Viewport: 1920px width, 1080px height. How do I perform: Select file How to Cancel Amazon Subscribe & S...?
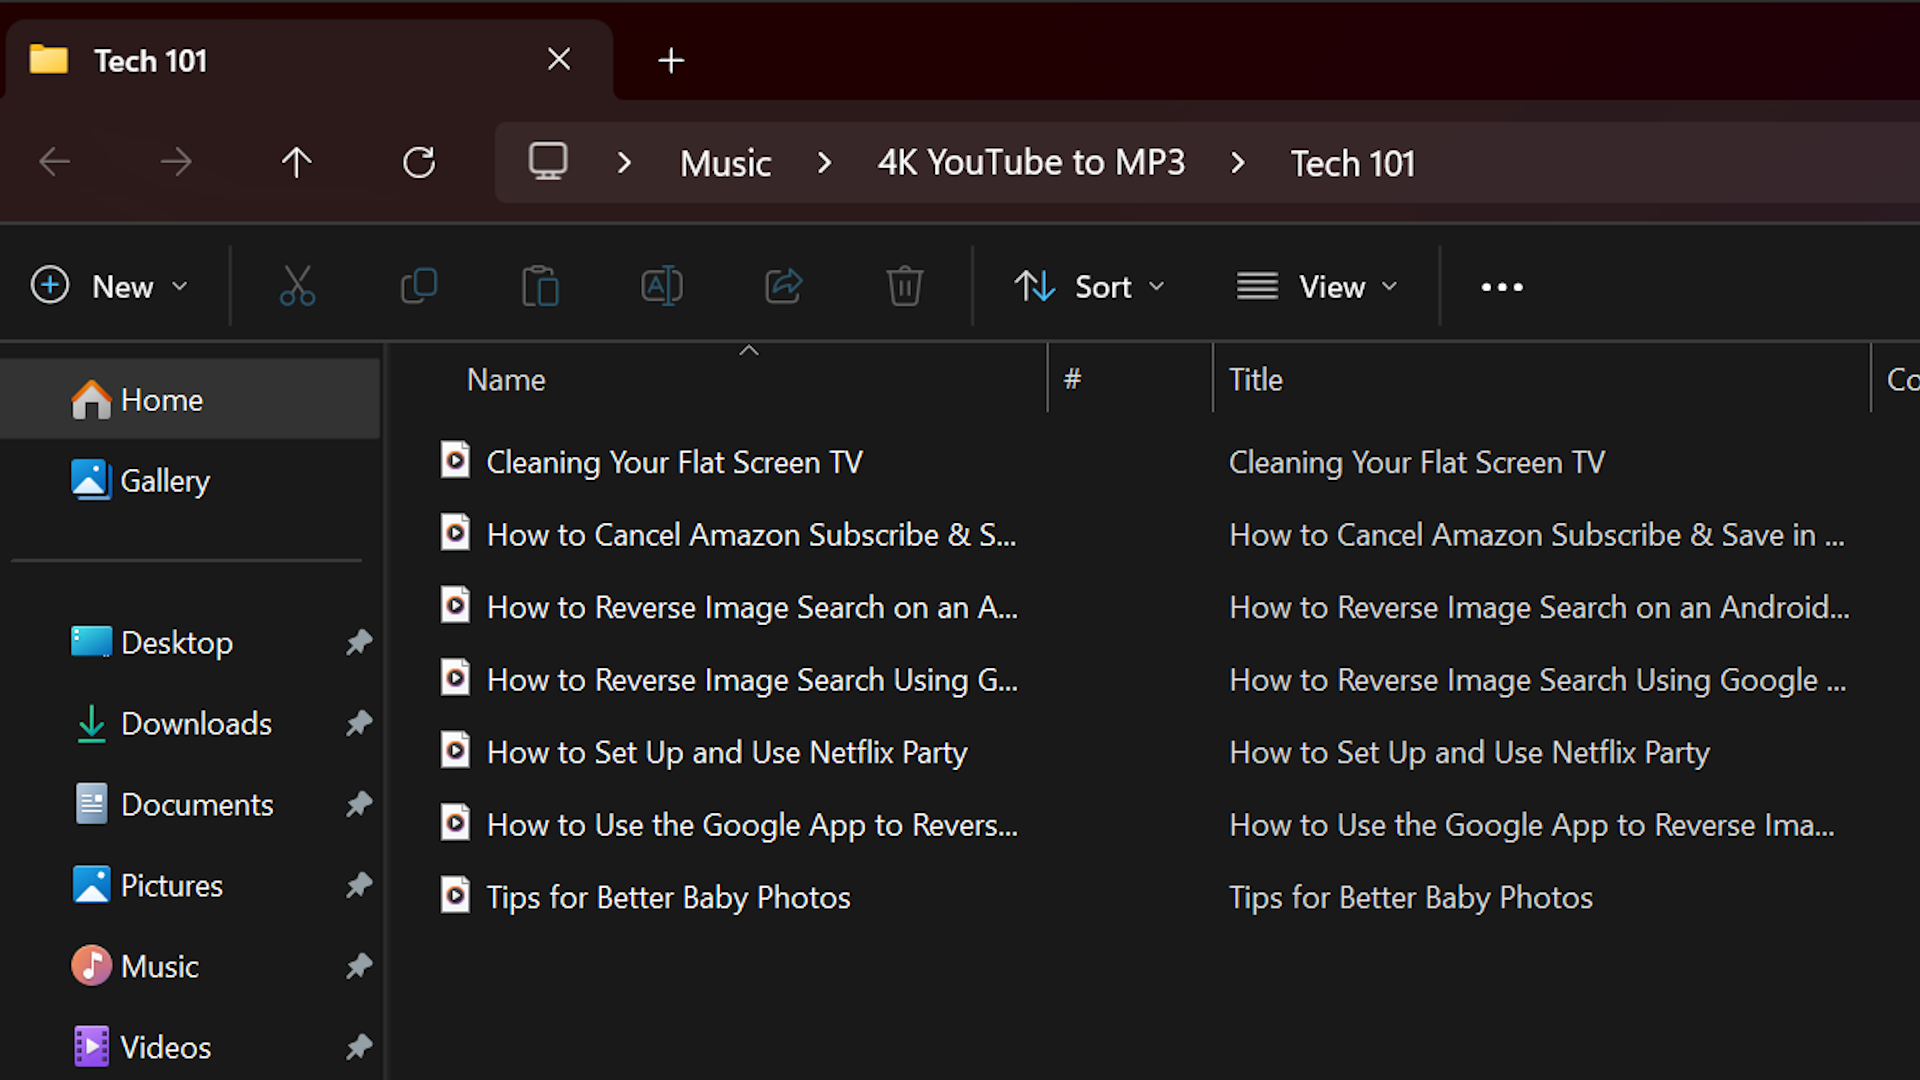pyautogui.click(x=751, y=535)
